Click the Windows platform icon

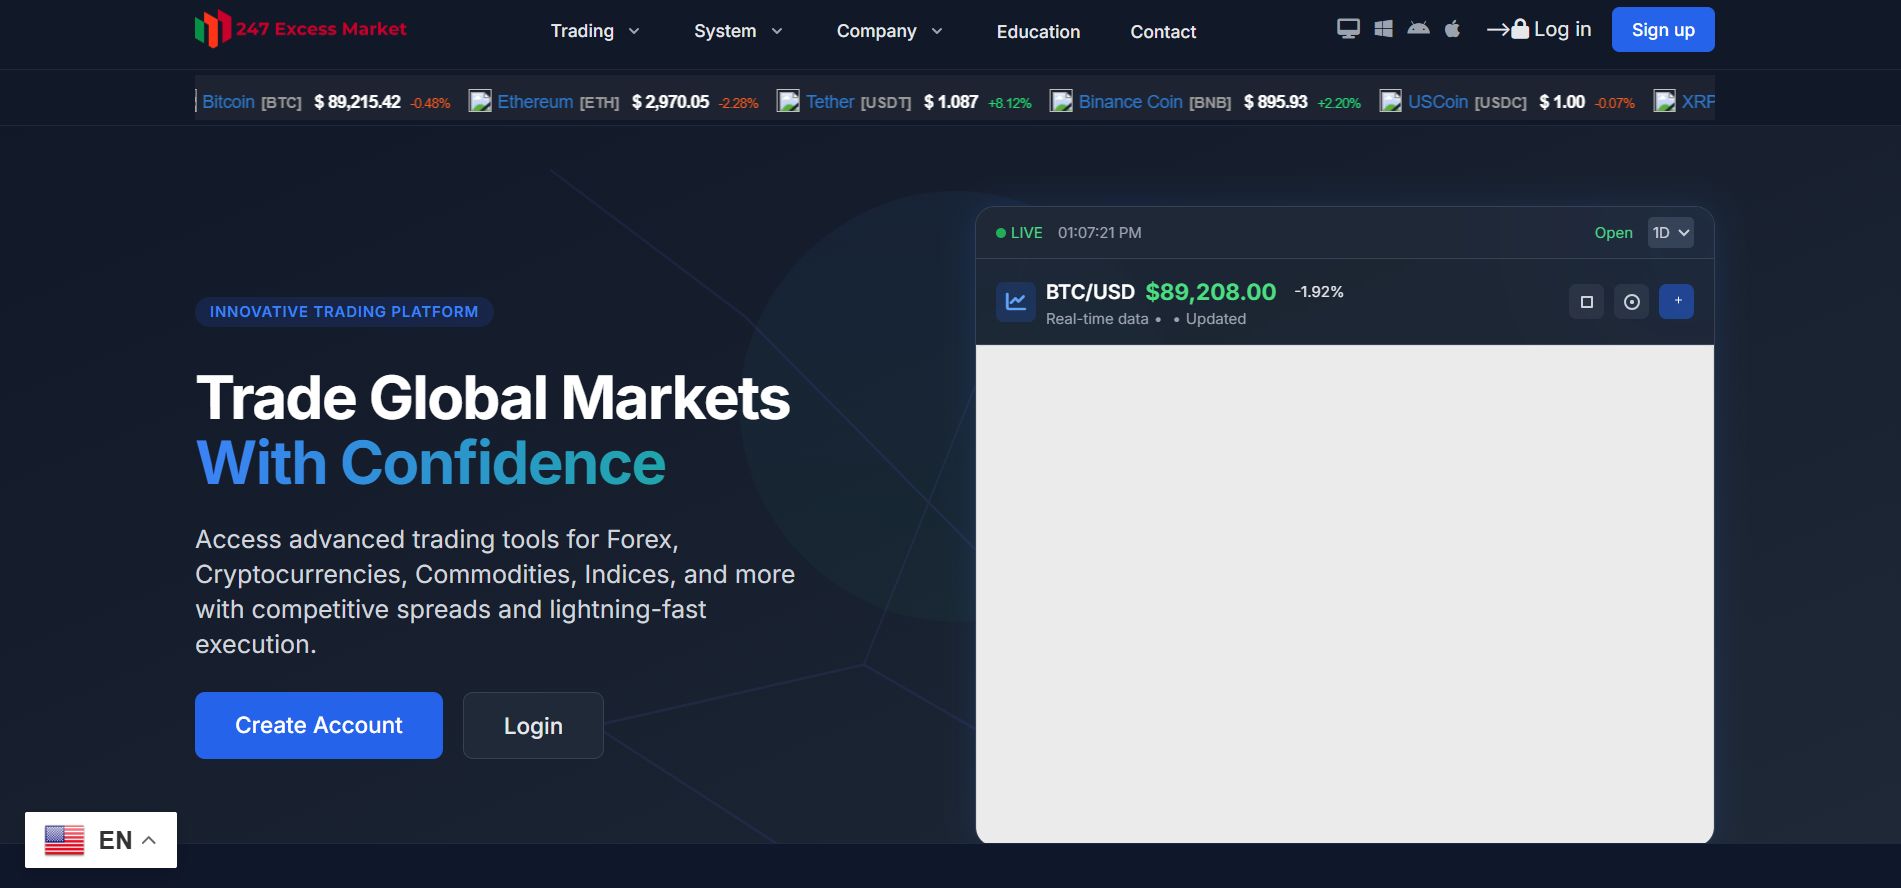click(x=1383, y=29)
